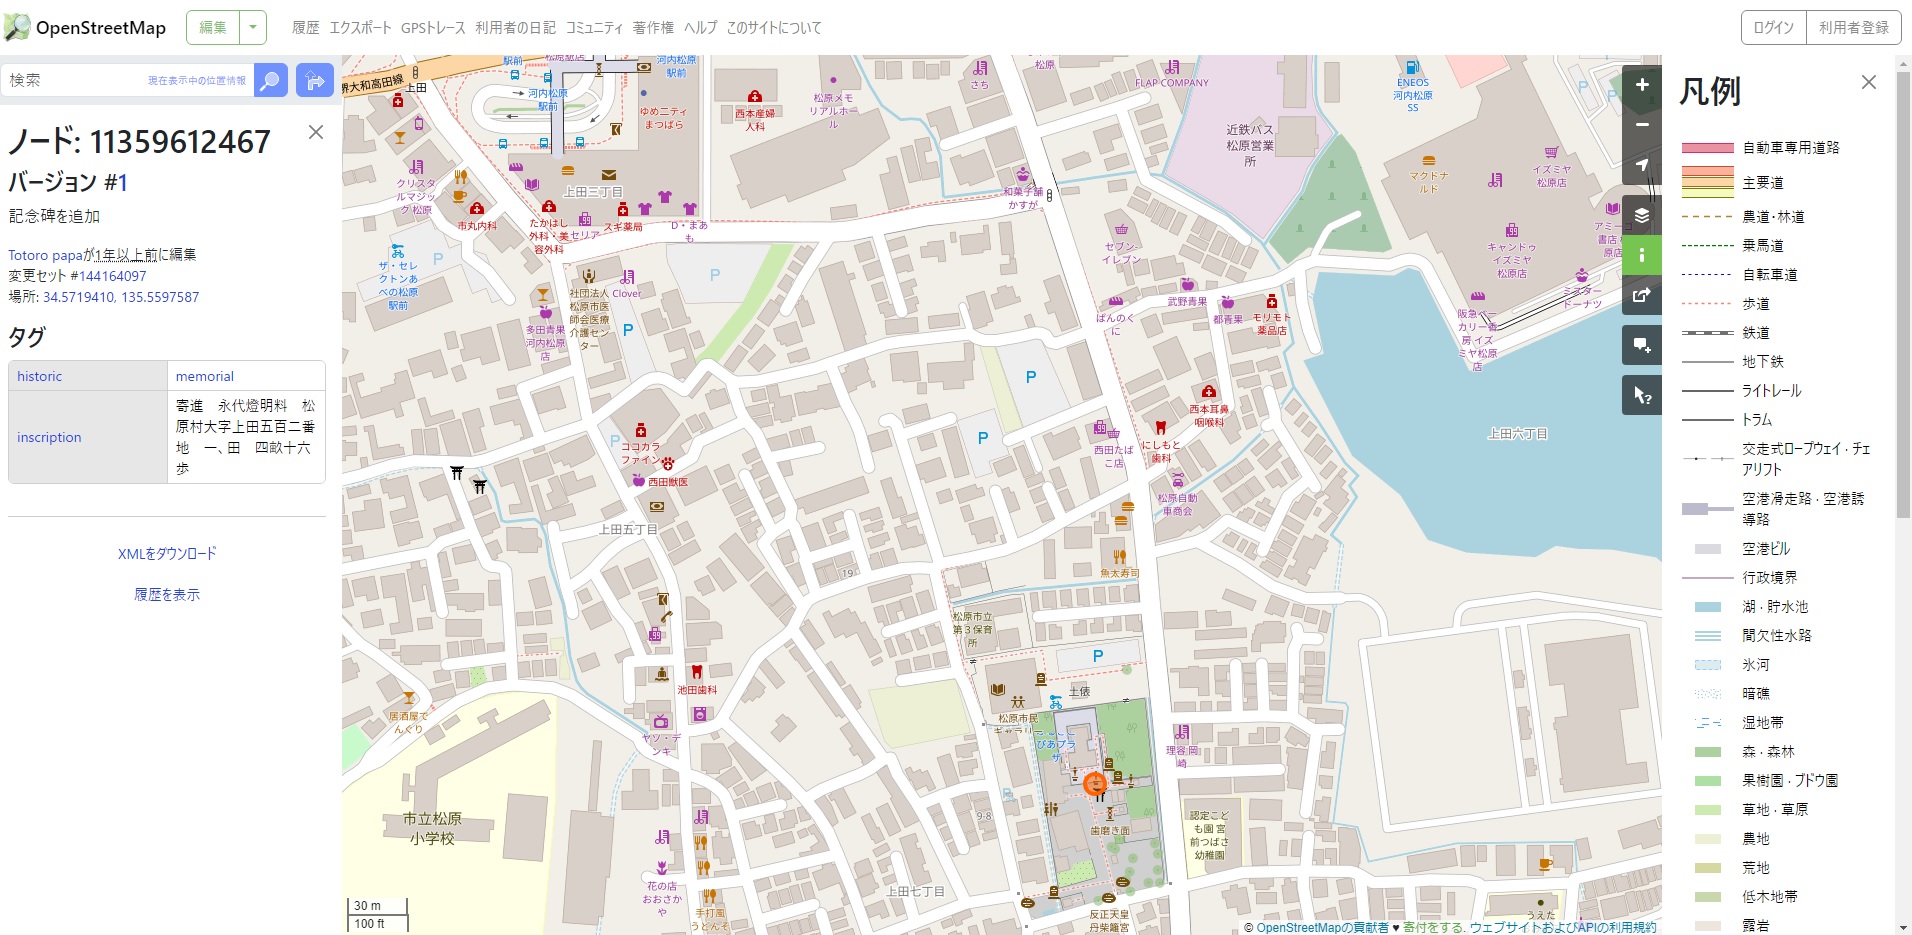Toggle the green legend info button
The width and height of the screenshot is (1912, 935).
pos(1641,255)
